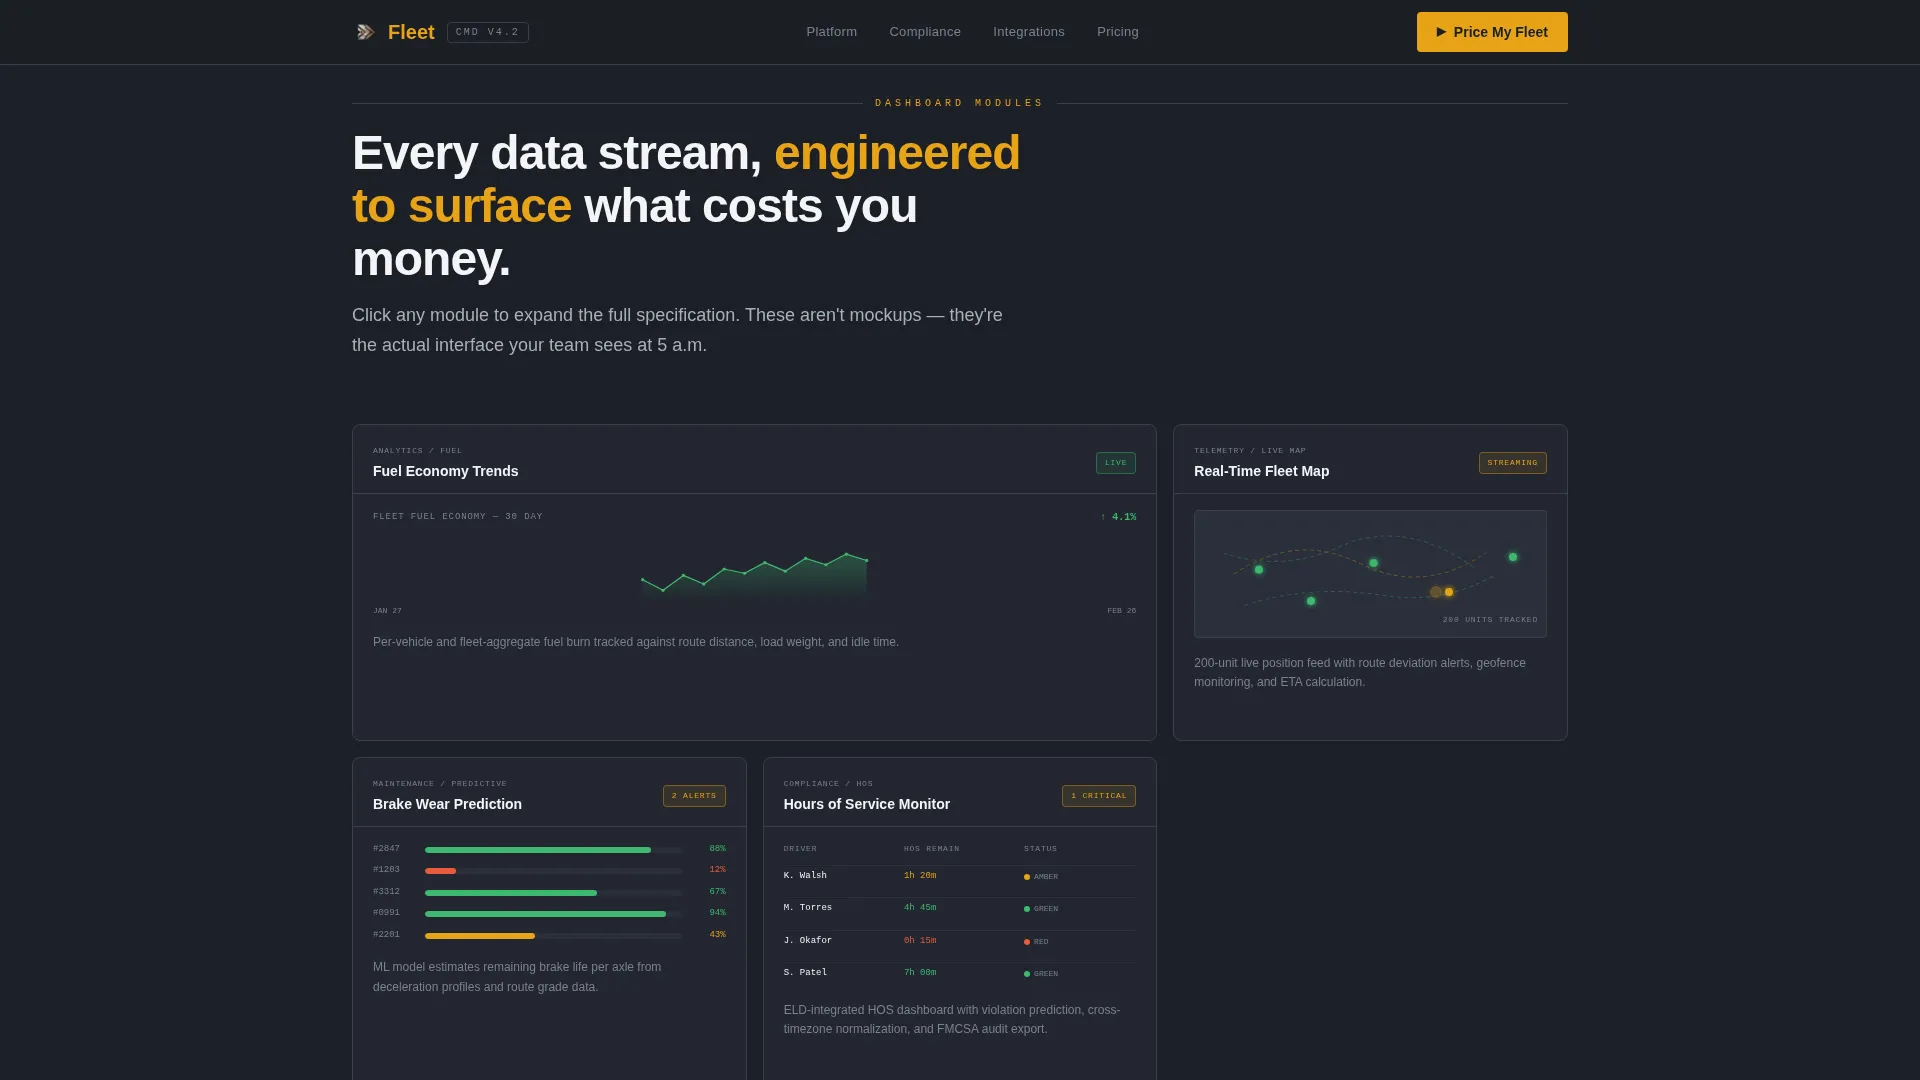This screenshot has height=1080, width=1920.
Task: Click the 2 ALERTS badge
Action: [x=694, y=796]
